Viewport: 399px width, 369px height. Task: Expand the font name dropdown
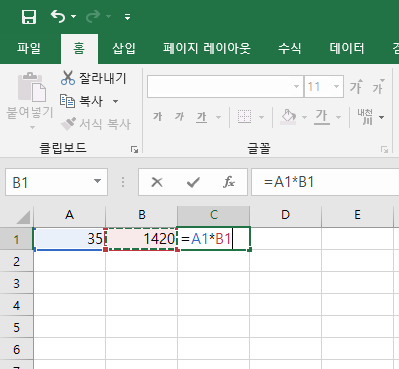coord(296,87)
